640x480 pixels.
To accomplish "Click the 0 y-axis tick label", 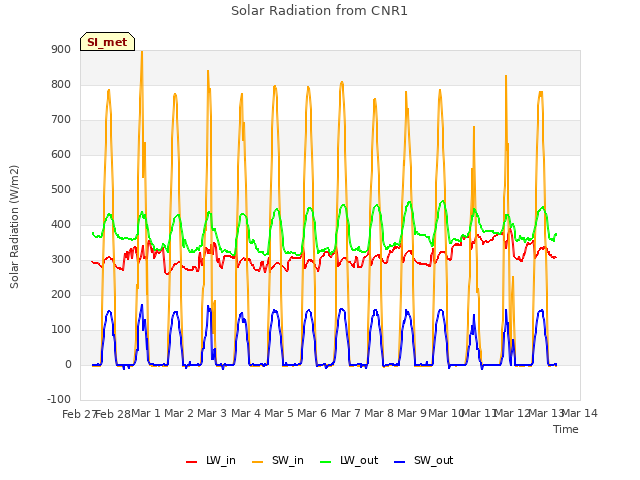I will [68, 364].
